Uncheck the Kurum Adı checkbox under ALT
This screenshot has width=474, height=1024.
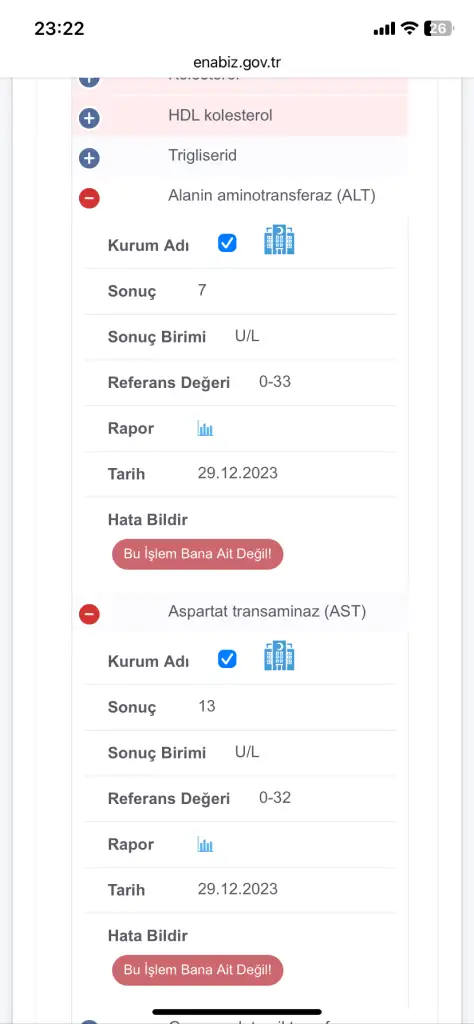(227, 244)
